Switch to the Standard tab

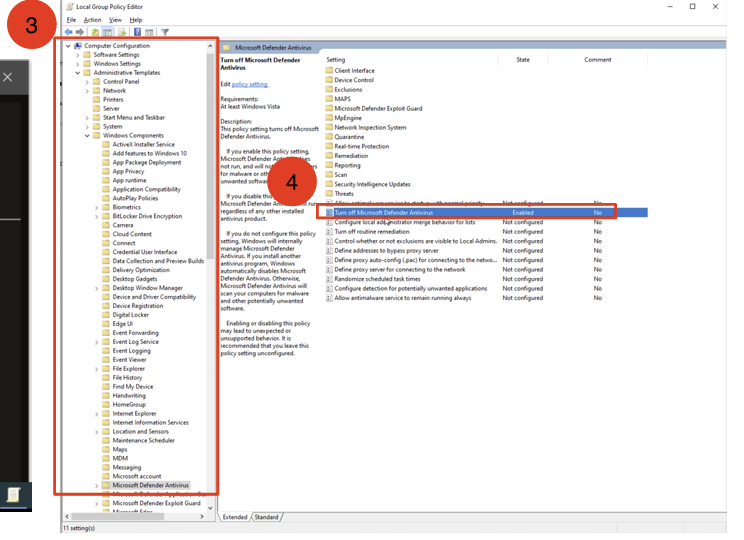click(x=266, y=517)
